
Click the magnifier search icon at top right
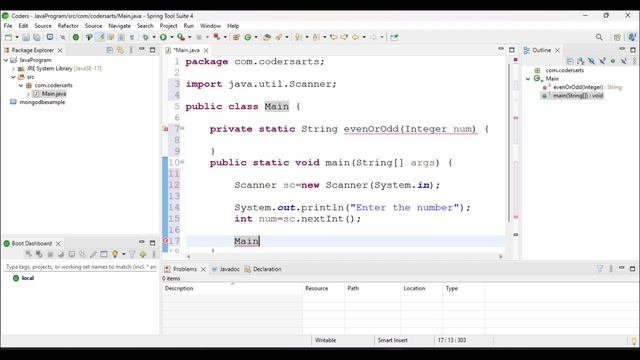coord(599,37)
